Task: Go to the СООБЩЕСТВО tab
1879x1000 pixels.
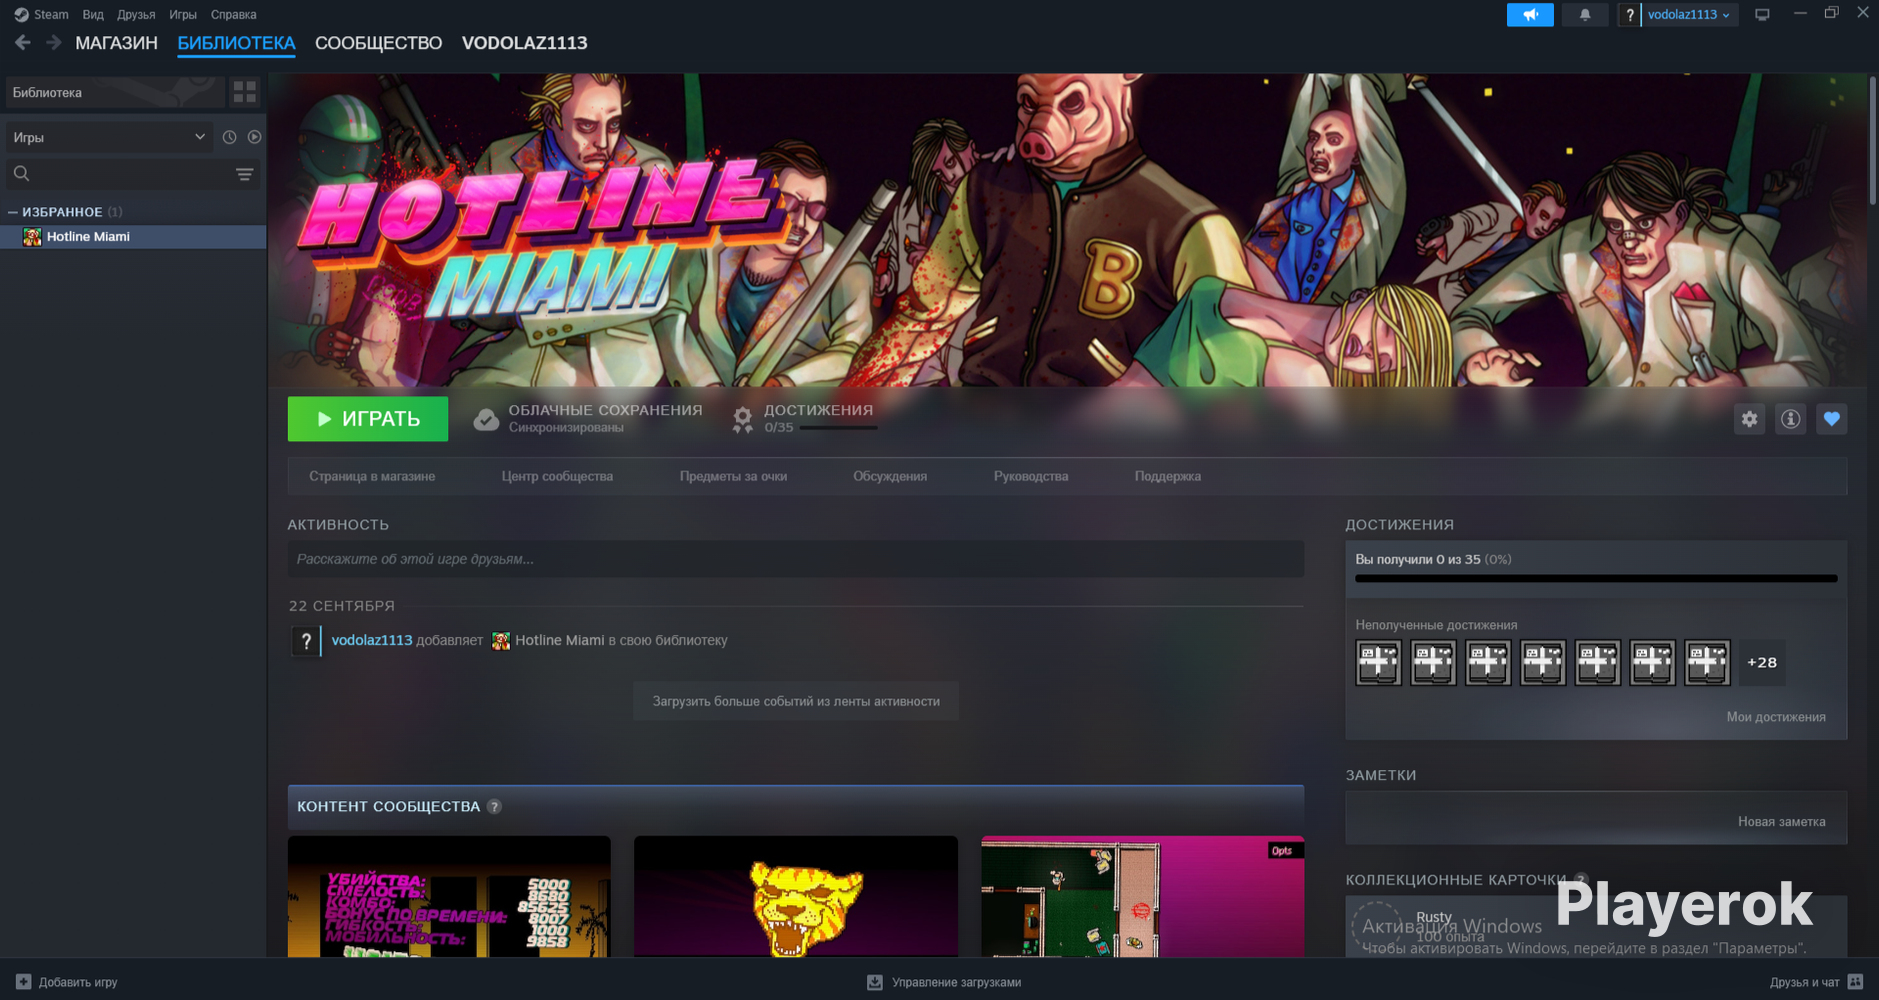Action: click(378, 43)
